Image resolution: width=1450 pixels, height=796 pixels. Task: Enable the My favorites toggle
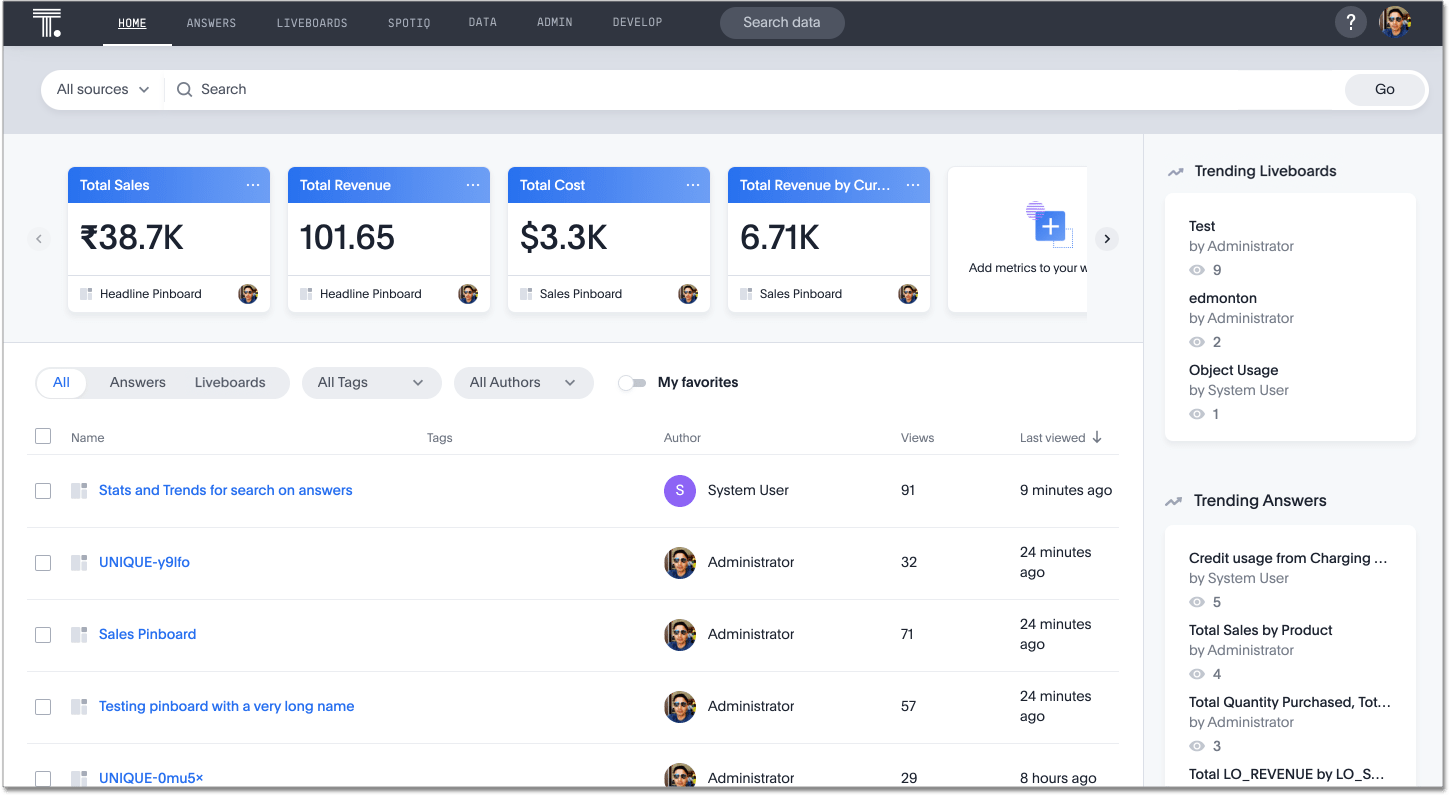coord(632,382)
